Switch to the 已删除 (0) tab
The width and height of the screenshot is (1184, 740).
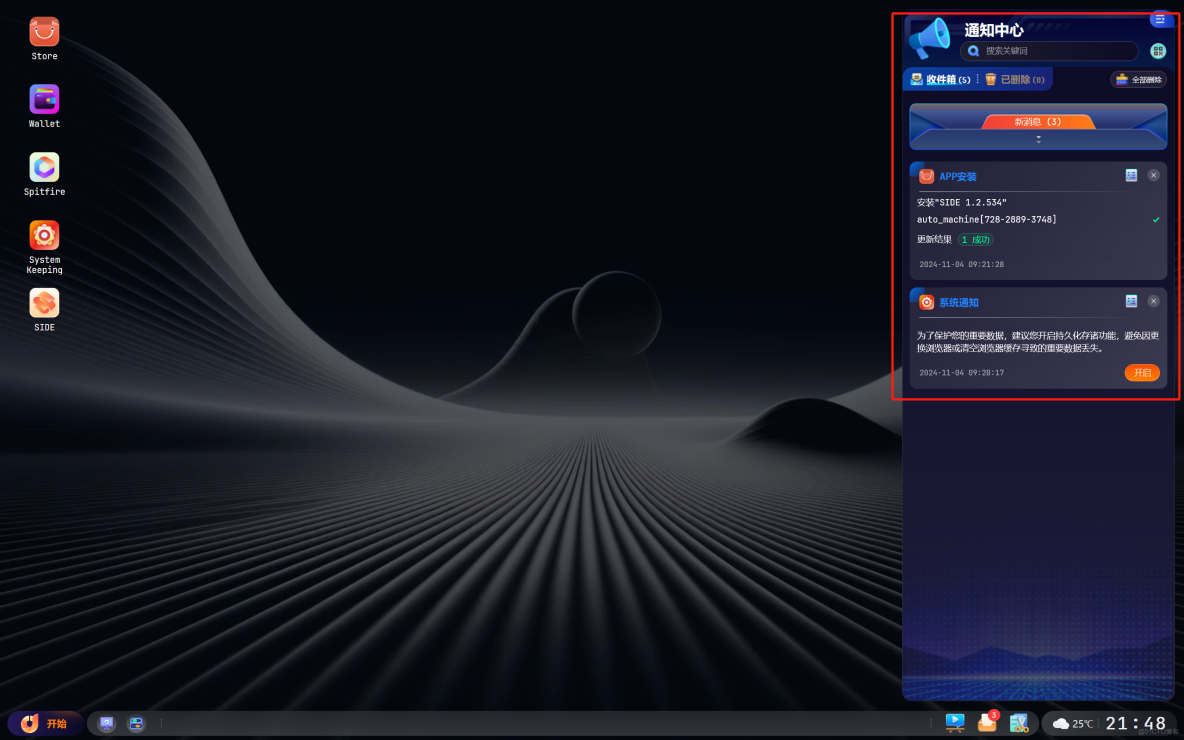coord(1015,79)
